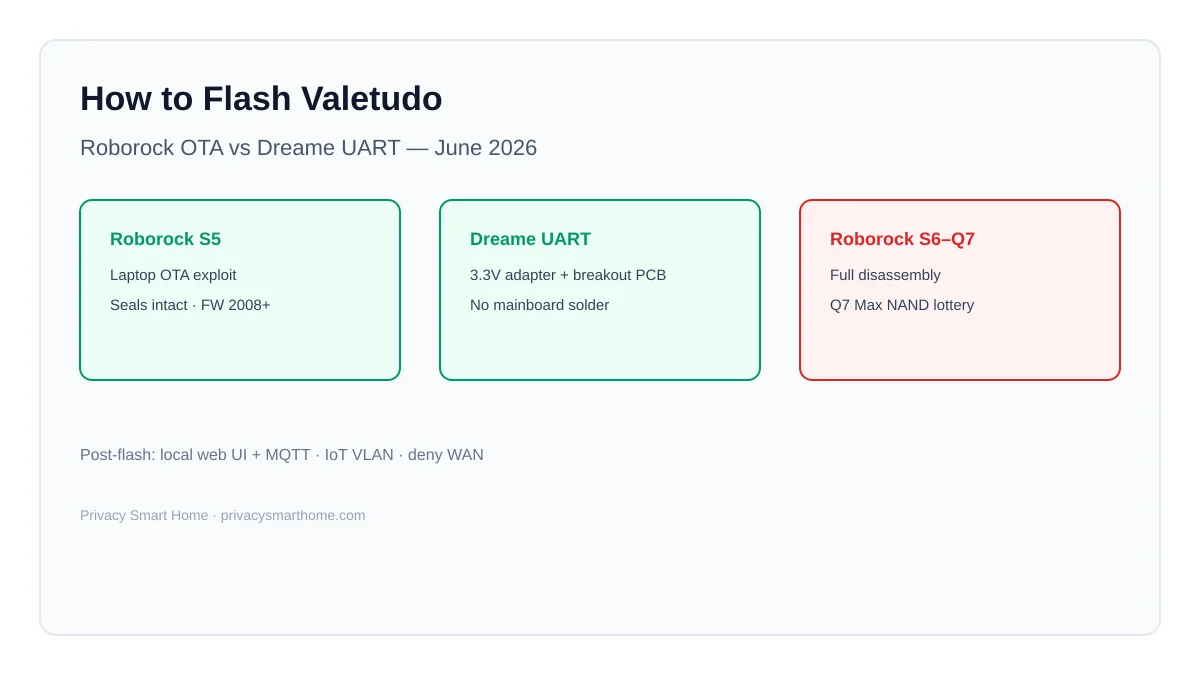Screen dimensions: 1200x675
Task: Select '3.3V adapter + breakout PCB' line
Action: 568,275
